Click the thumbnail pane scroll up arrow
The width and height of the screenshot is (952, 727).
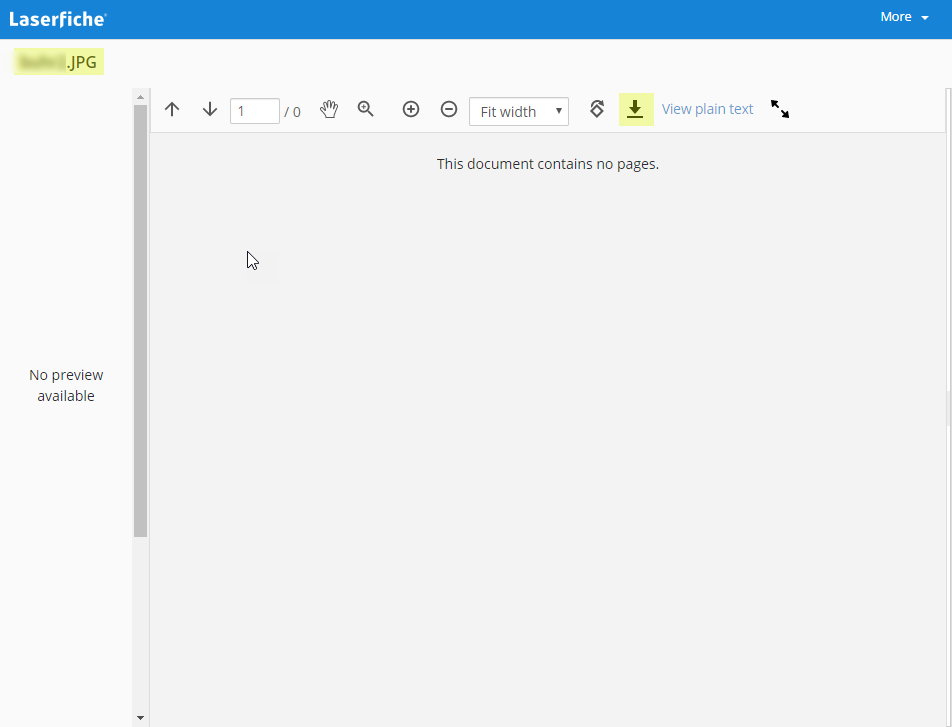point(140,97)
